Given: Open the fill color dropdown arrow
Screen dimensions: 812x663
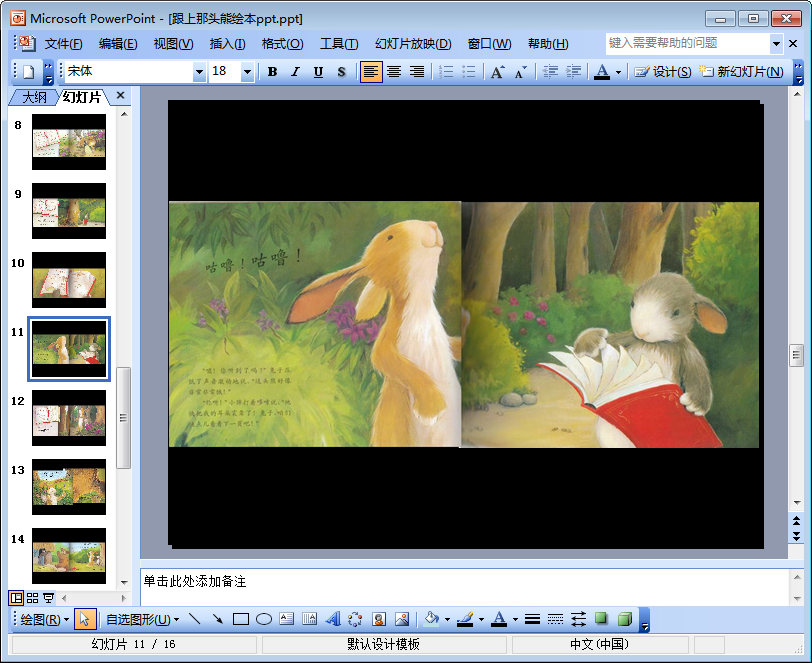Looking at the screenshot, I should tap(447, 619).
